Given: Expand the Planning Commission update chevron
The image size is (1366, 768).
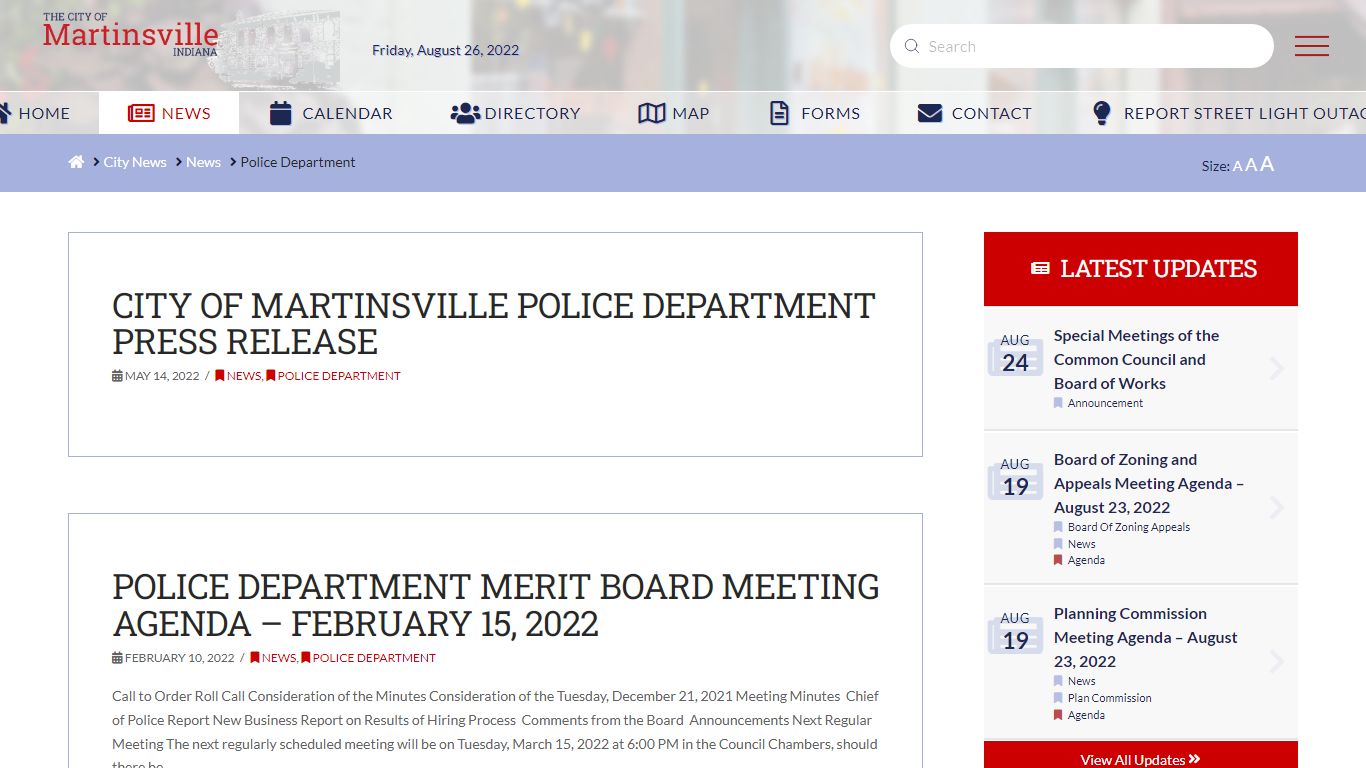Looking at the screenshot, I should tap(1277, 661).
